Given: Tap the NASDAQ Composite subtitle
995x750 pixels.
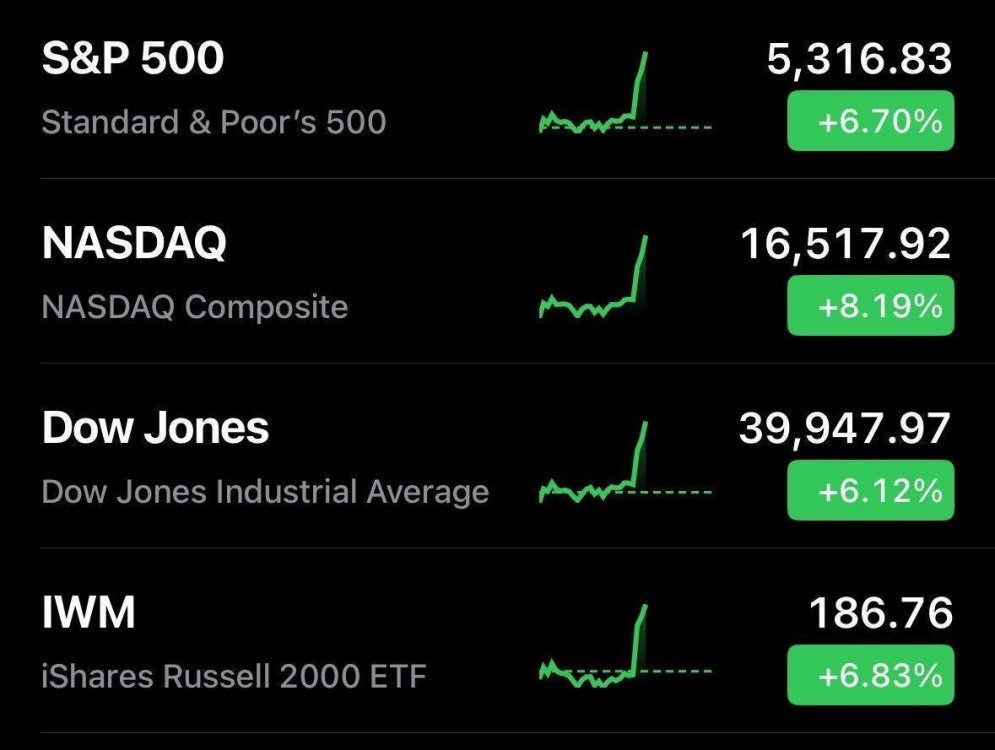Looking at the screenshot, I should click(x=195, y=307).
